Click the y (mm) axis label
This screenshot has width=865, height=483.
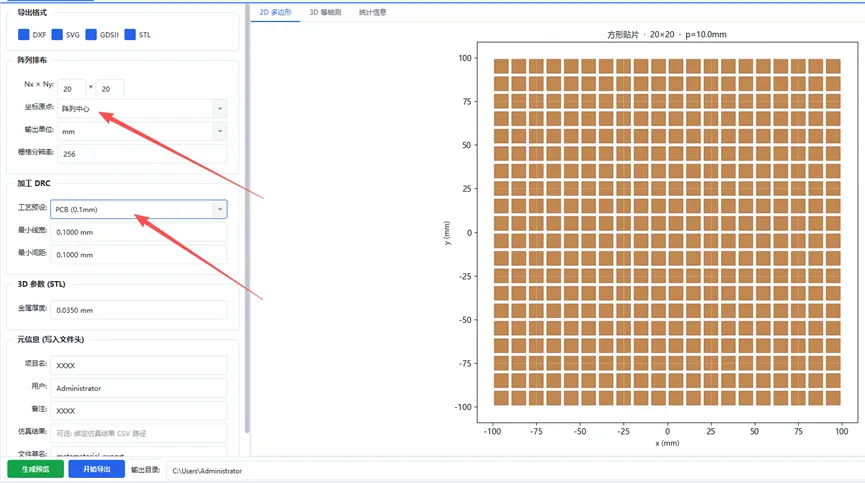[x=446, y=233]
